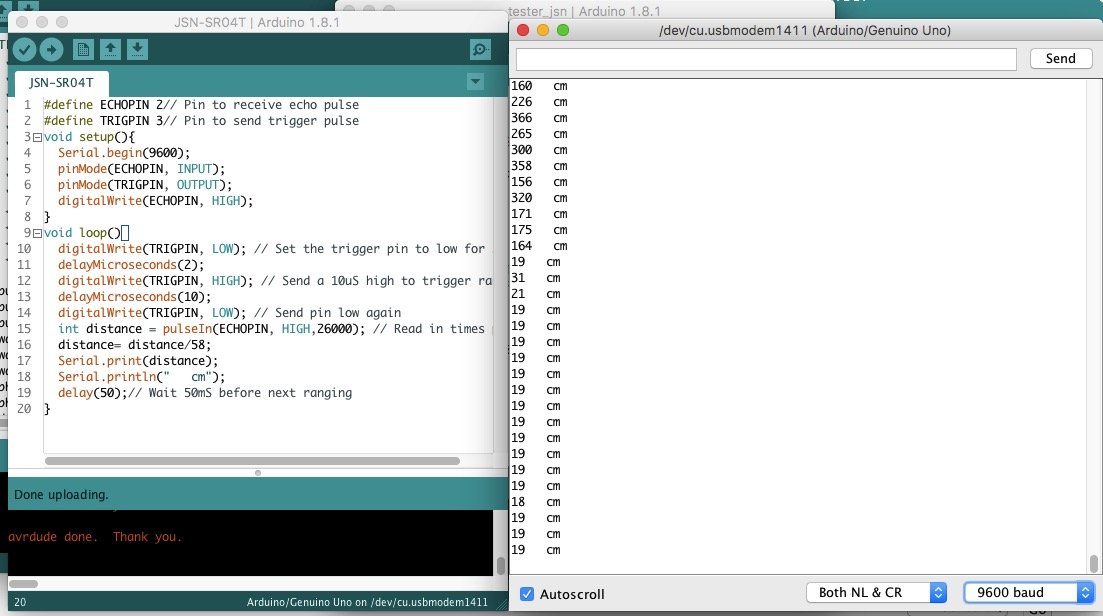Create a new sketch with New icon
The image size is (1103, 616).
coord(83,49)
